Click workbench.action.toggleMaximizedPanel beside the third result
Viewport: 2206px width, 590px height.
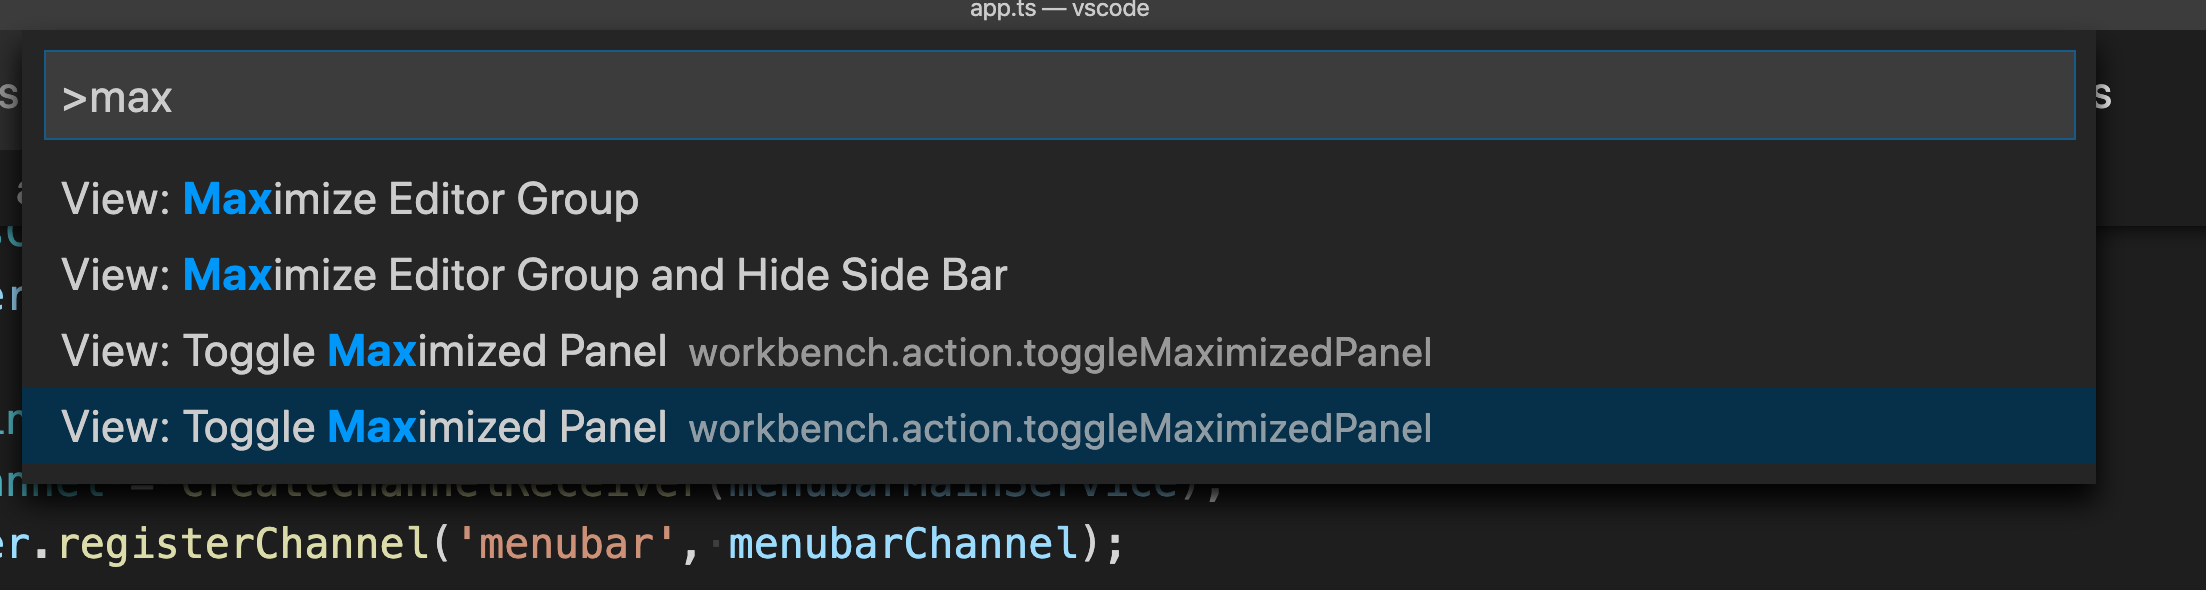click(x=1060, y=352)
